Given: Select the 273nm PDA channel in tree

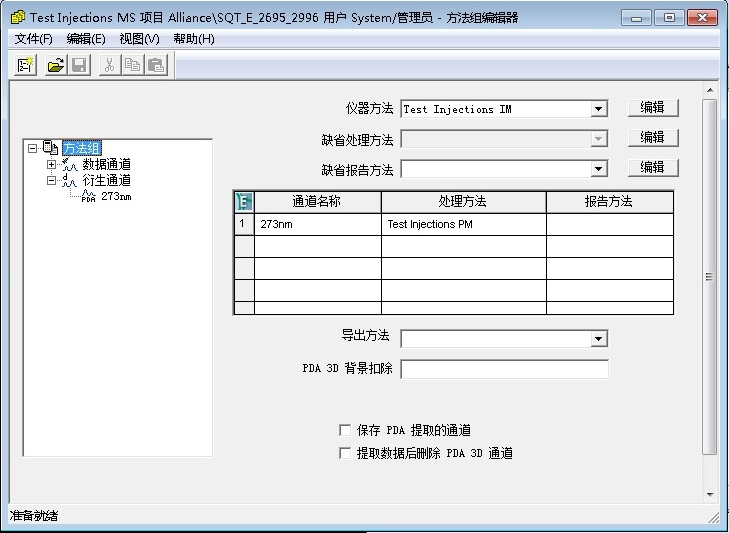Looking at the screenshot, I should [x=115, y=196].
